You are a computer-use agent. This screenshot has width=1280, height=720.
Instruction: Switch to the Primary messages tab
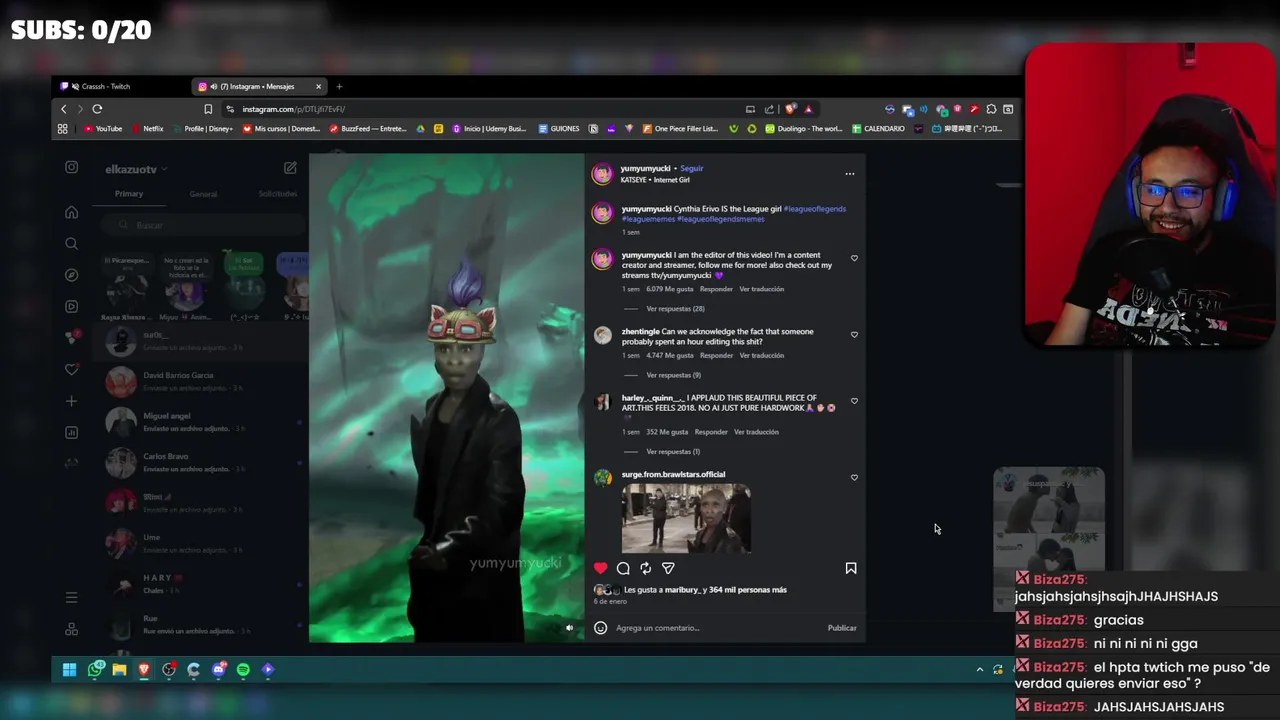coord(129,194)
